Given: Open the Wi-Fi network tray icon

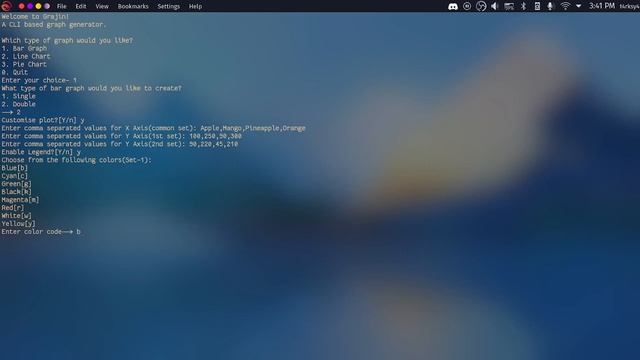Looking at the screenshot, I should pos(565,6).
